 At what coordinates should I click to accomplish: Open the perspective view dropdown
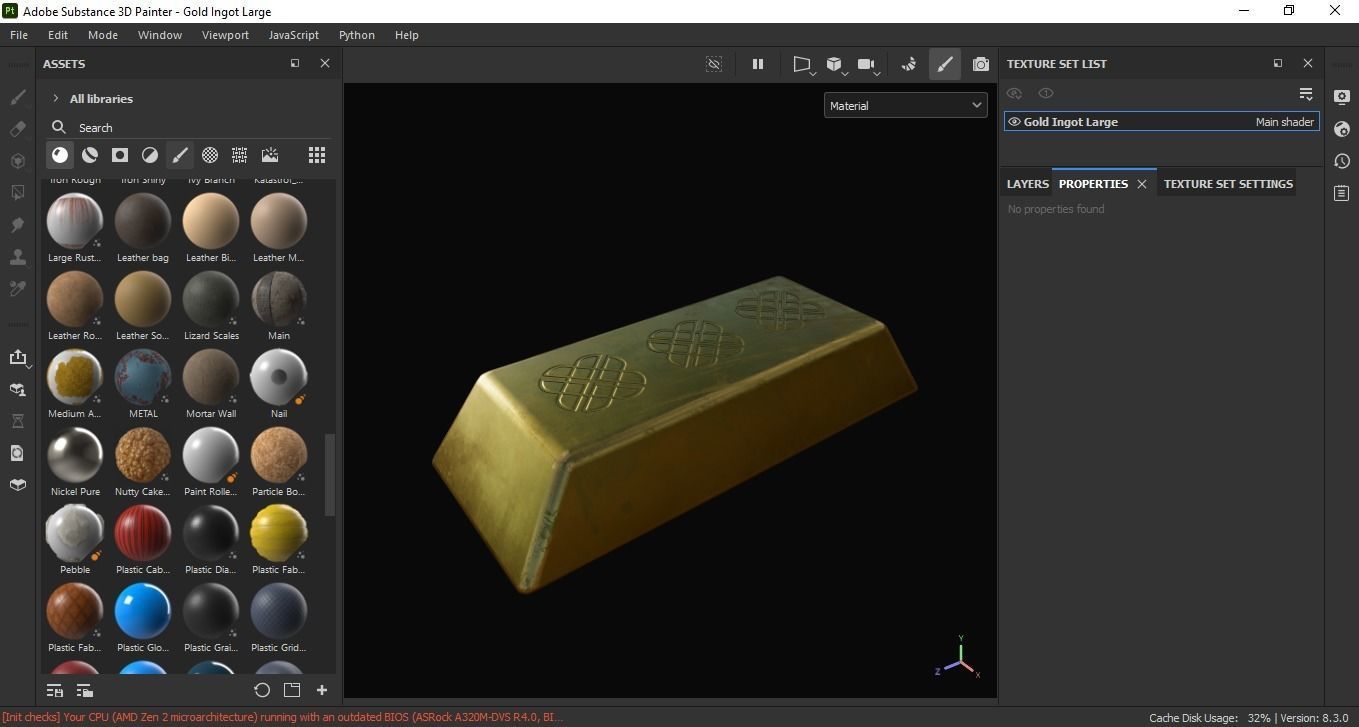coord(803,65)
